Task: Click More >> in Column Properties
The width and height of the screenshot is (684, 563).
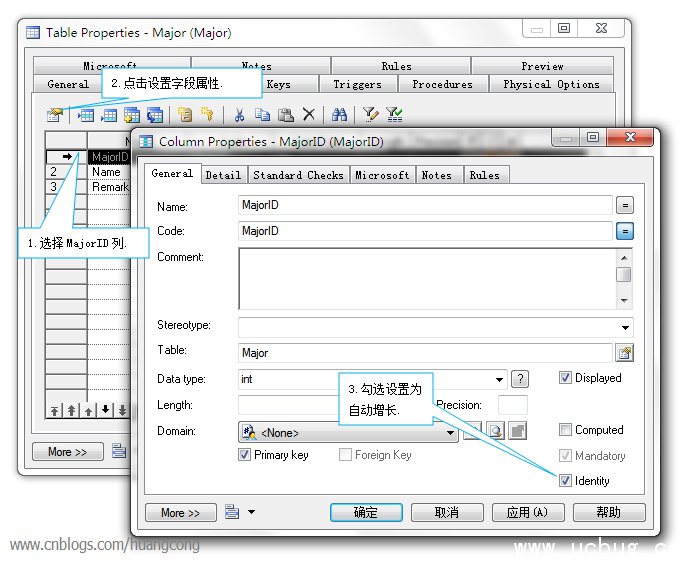Action: tap(181, 513)
